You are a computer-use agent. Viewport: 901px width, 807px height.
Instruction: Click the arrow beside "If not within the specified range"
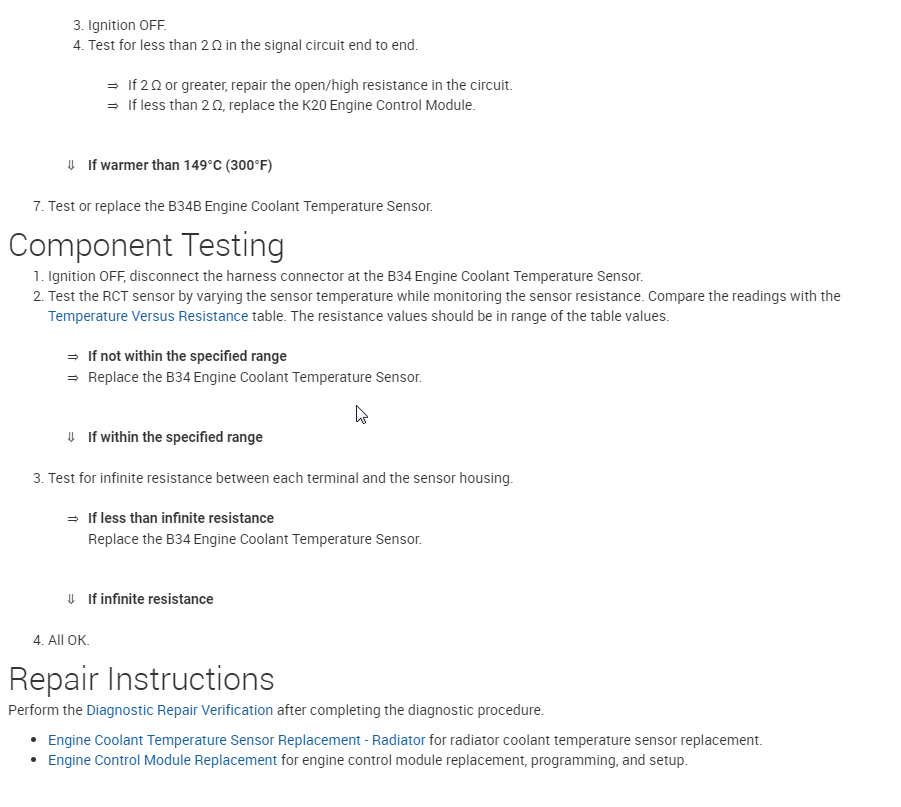72,356
